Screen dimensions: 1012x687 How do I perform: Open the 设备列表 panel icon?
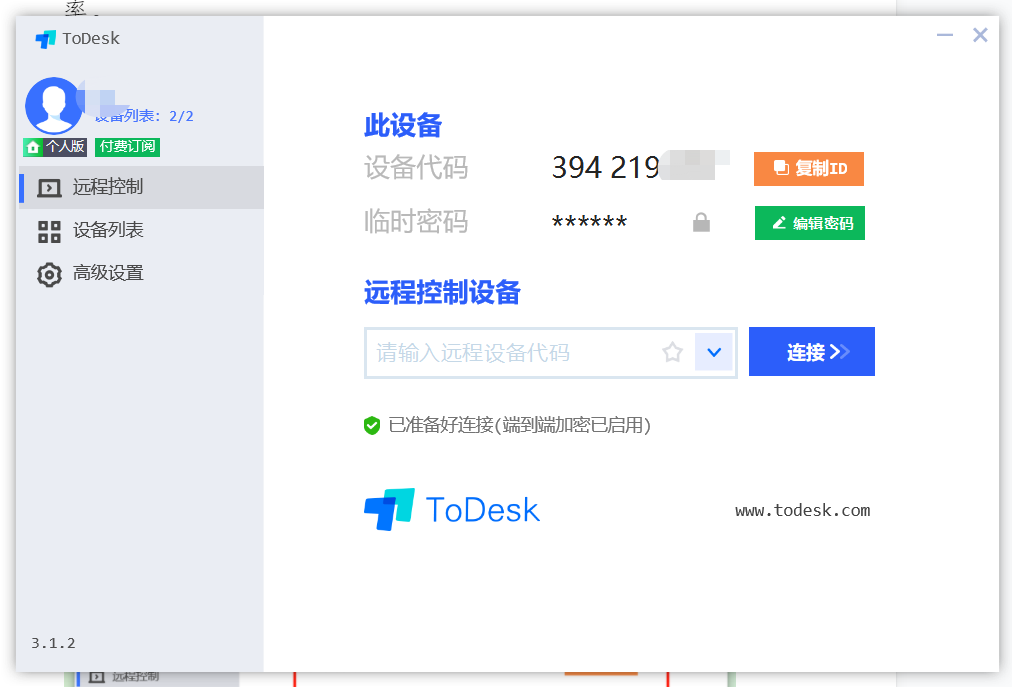click(48, 230)
